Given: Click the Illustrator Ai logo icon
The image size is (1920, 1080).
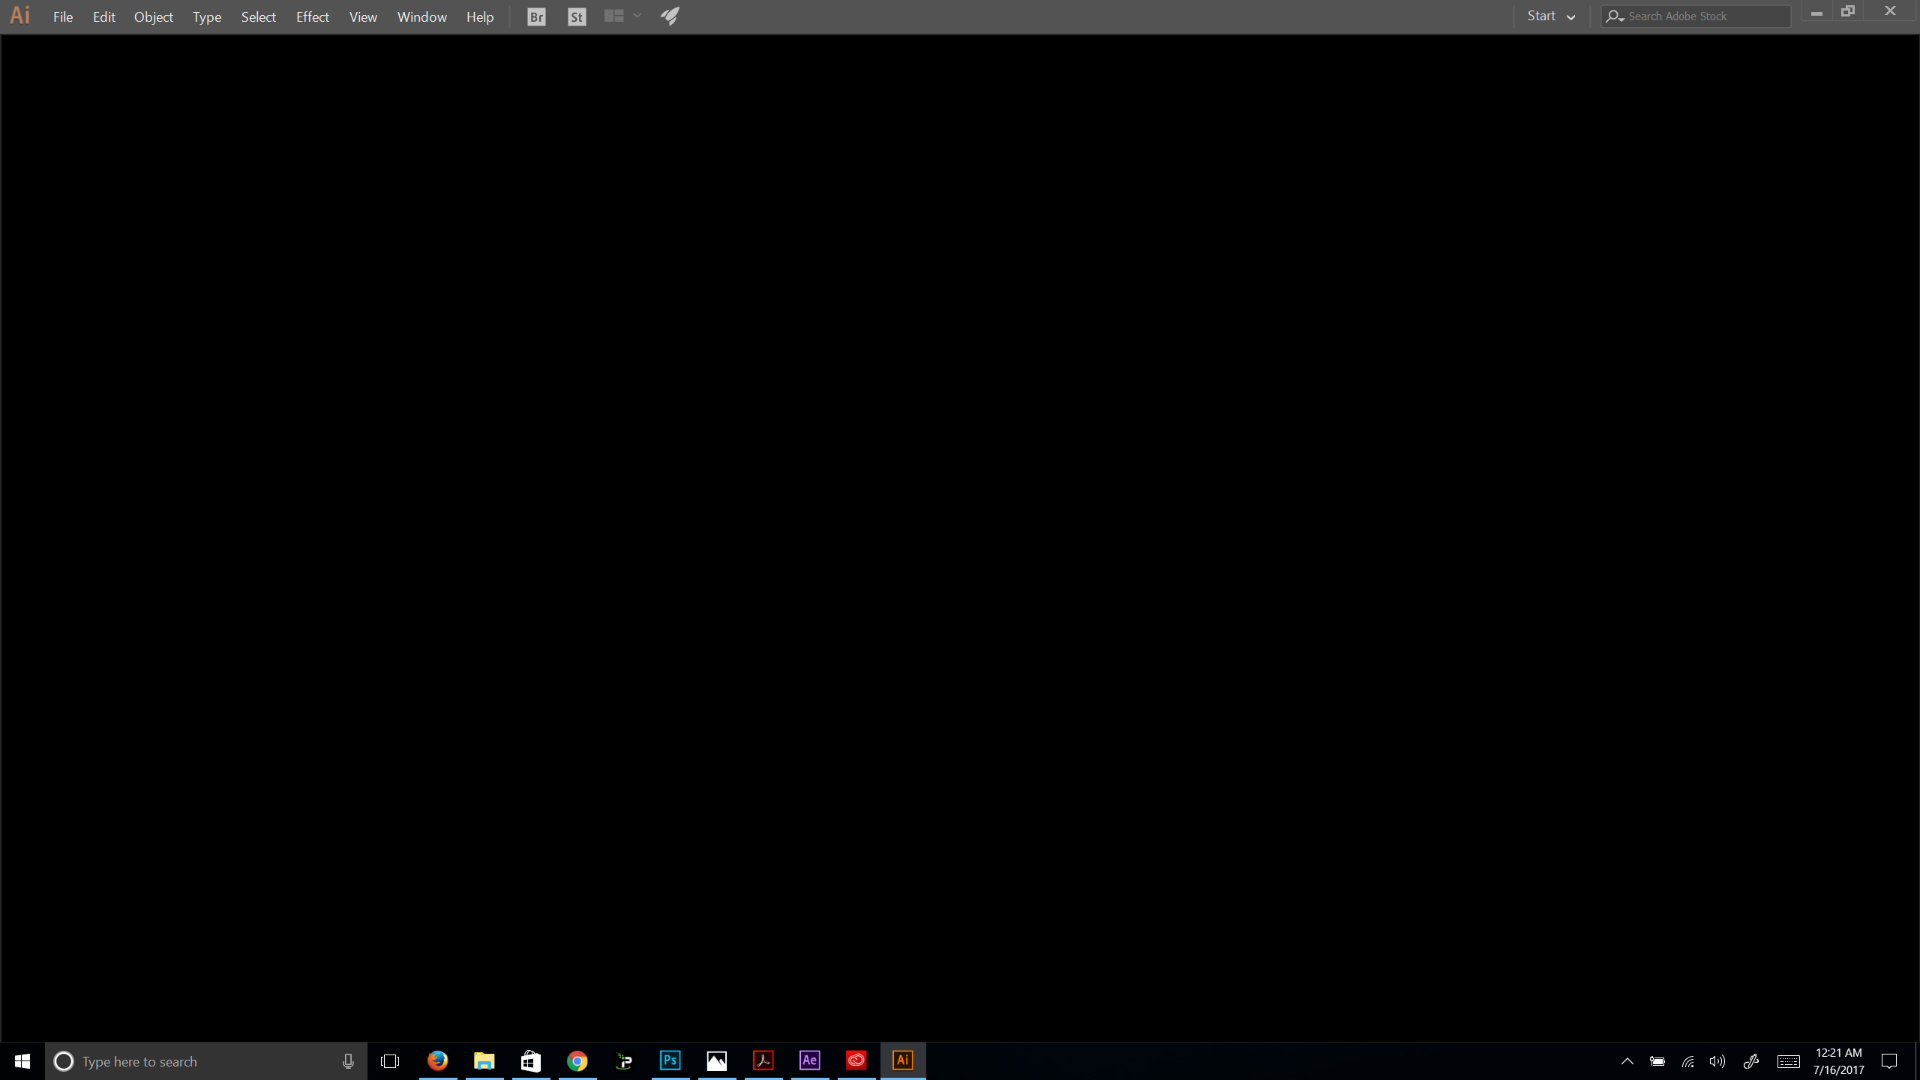Looking at the screenshot, I should pos(20,16).
